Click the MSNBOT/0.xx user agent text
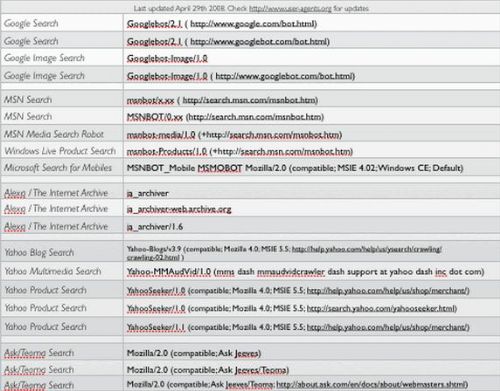Screen dimensions: 500x391 click(x=155, y=117)
